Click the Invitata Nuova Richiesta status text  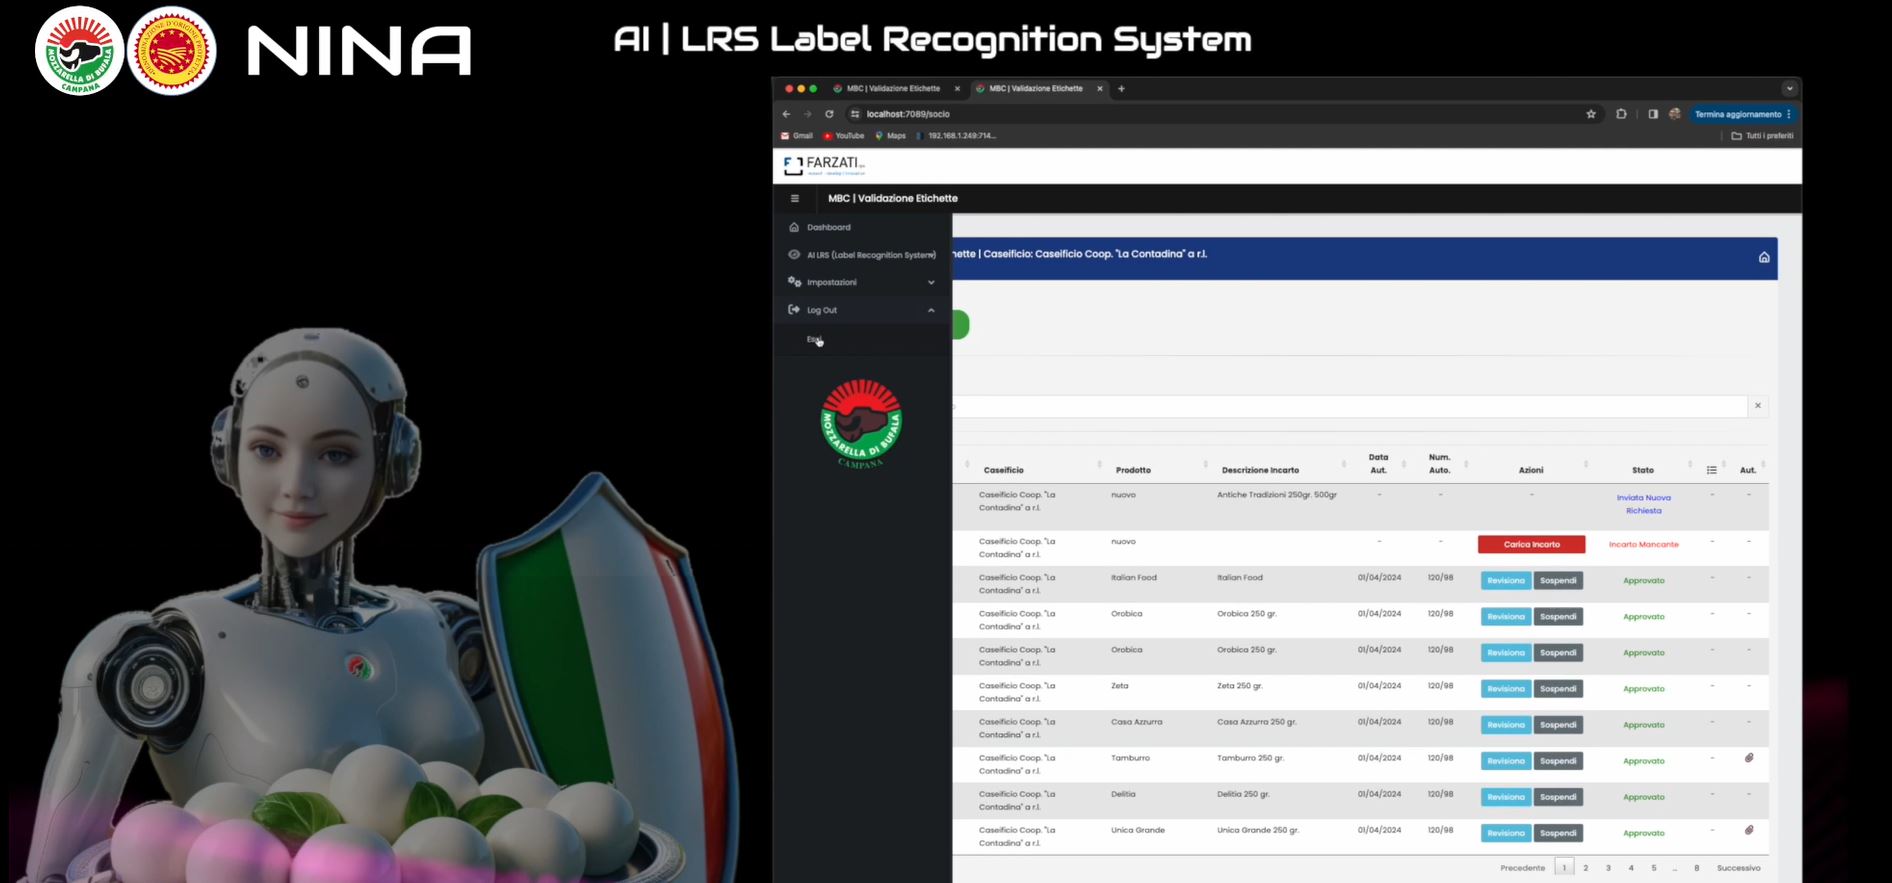[1643, 504]
